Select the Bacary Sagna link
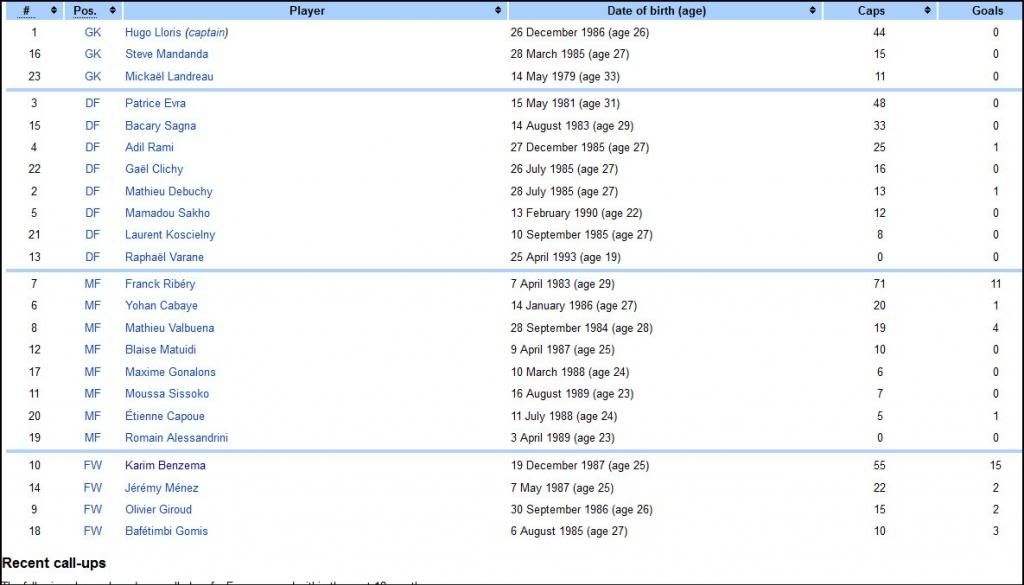The height and width of the screenshot is (585, 1024). [161, 125]
